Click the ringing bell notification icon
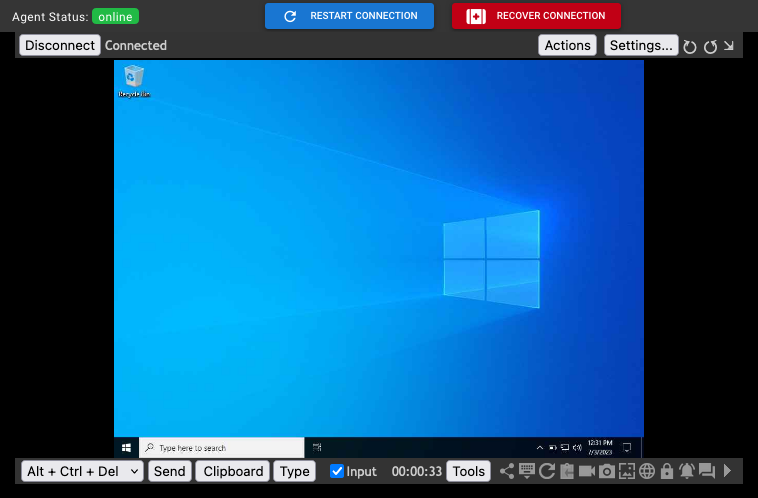The image size is (758, 498). tap(686, 471)
